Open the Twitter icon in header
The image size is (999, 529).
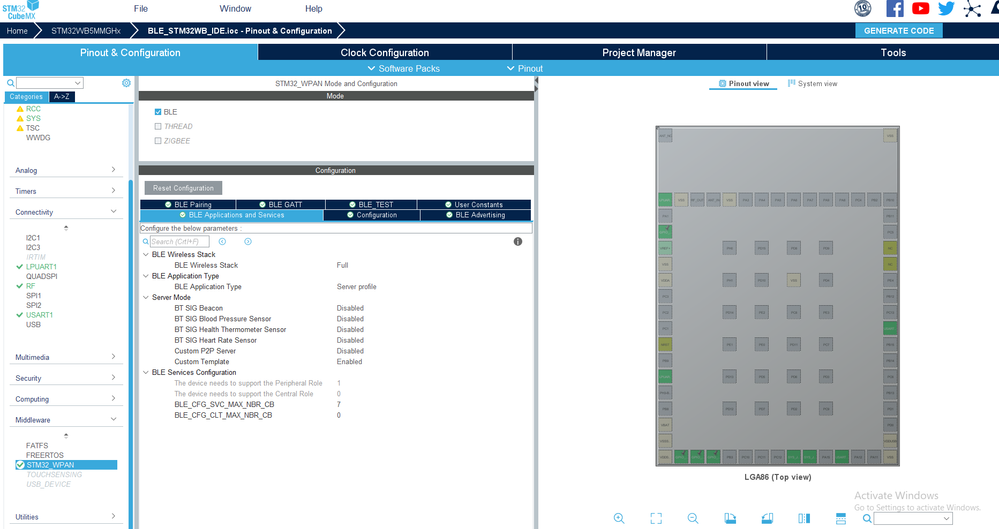(x=946, y=8)
